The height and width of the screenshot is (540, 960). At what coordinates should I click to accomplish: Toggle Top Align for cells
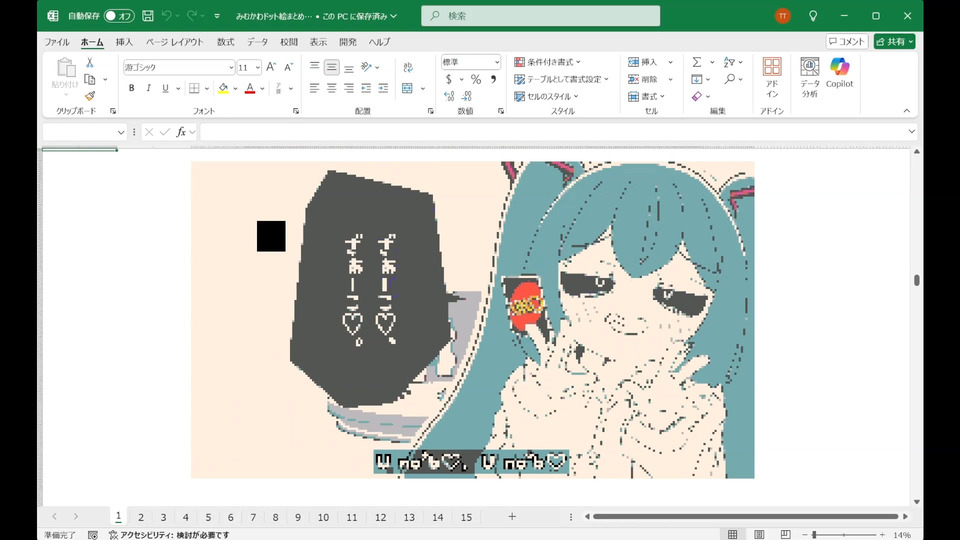tap(314, 67)
